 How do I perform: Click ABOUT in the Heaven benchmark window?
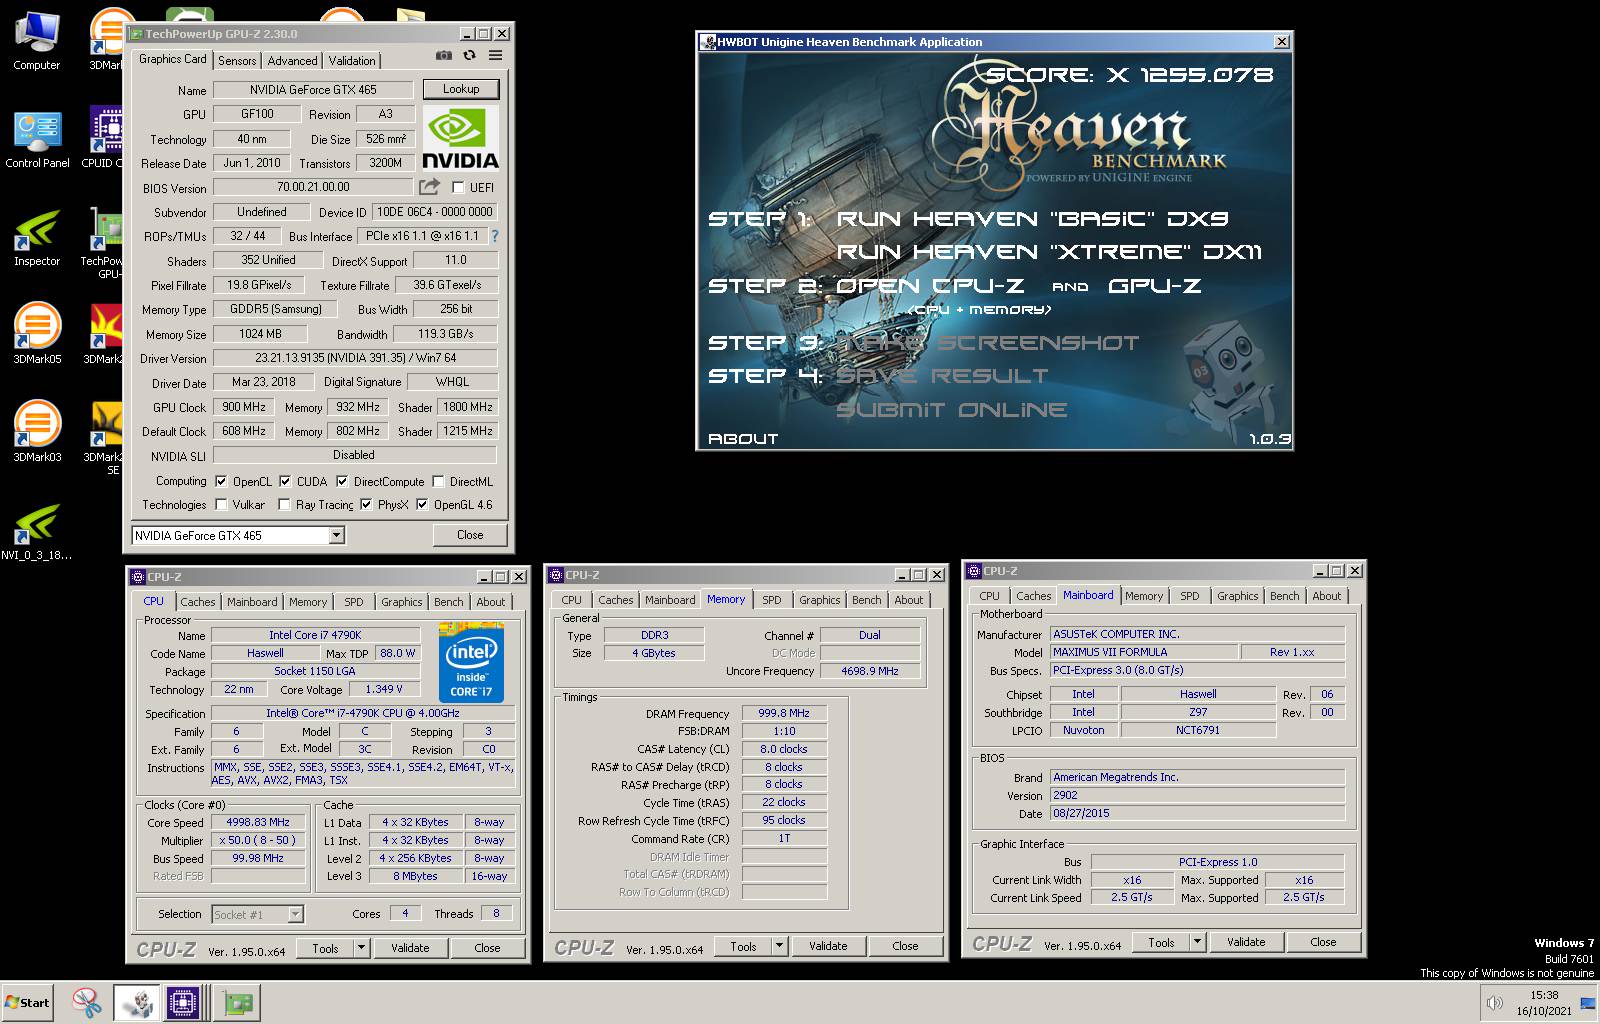743,438
